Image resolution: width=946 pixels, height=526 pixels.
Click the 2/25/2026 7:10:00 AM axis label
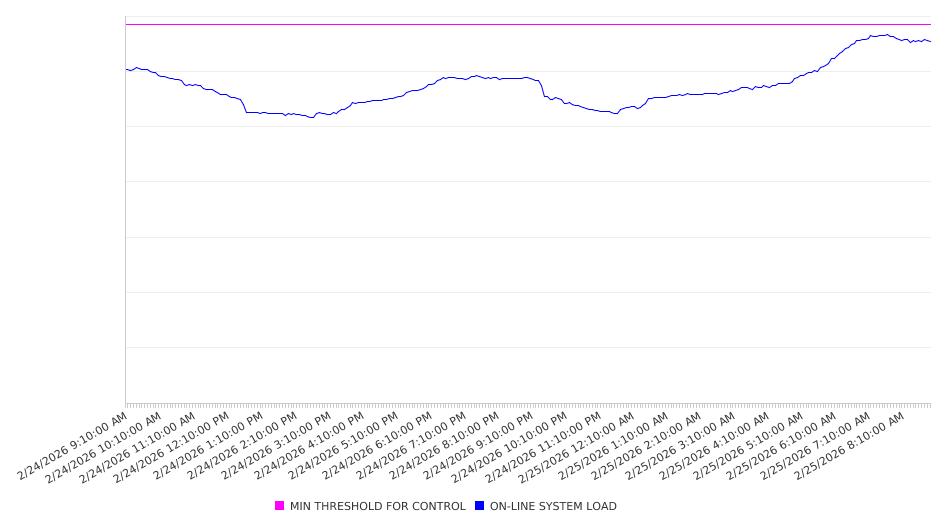tap(817, 445)
